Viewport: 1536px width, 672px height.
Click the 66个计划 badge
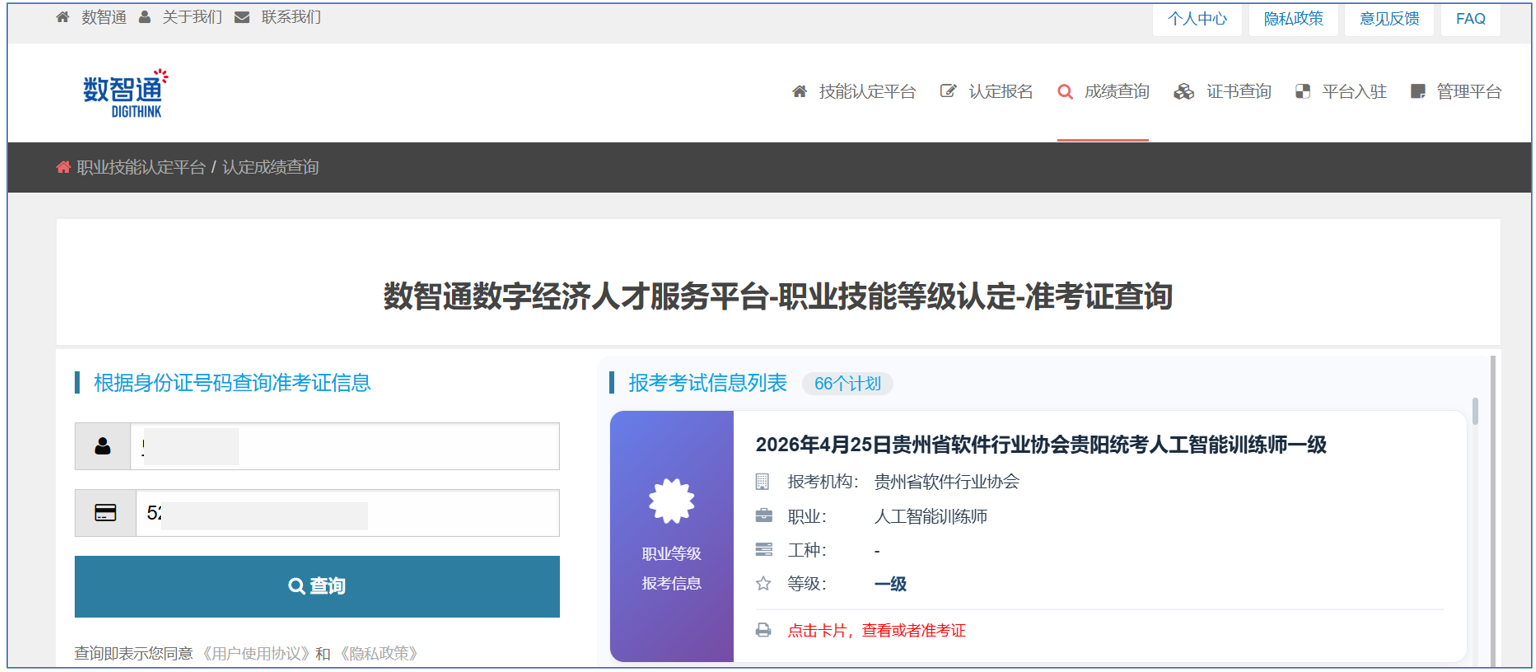point(847,383)
